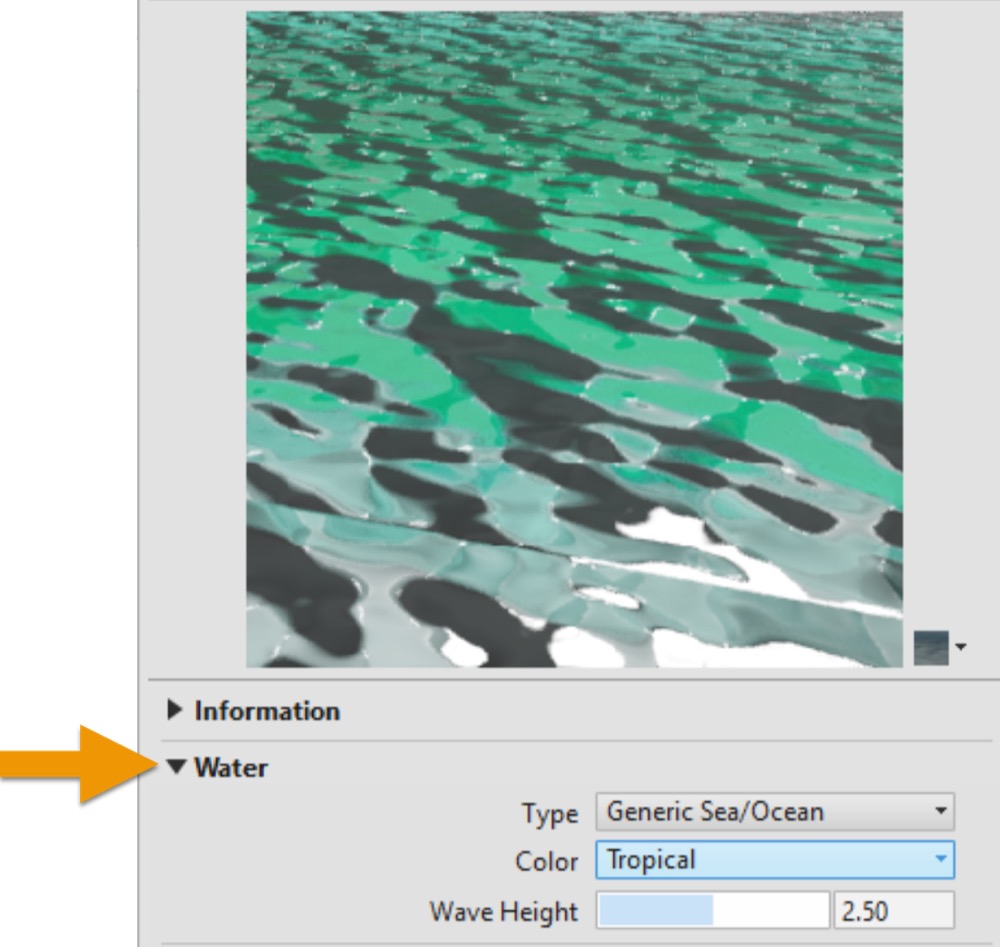Image resolution: width=1000 pixels, height=947 pixels.
Task: Click the Wave Height slider's filled portion
Action: [655, 911]
